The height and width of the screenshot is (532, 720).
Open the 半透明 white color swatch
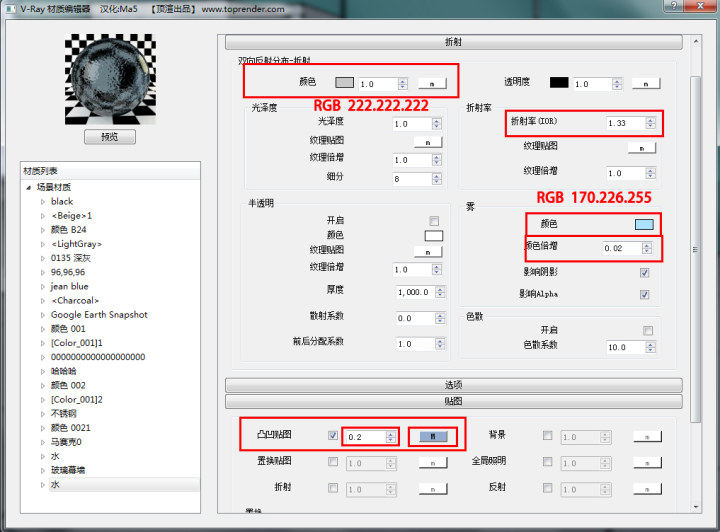pos(433,236)
